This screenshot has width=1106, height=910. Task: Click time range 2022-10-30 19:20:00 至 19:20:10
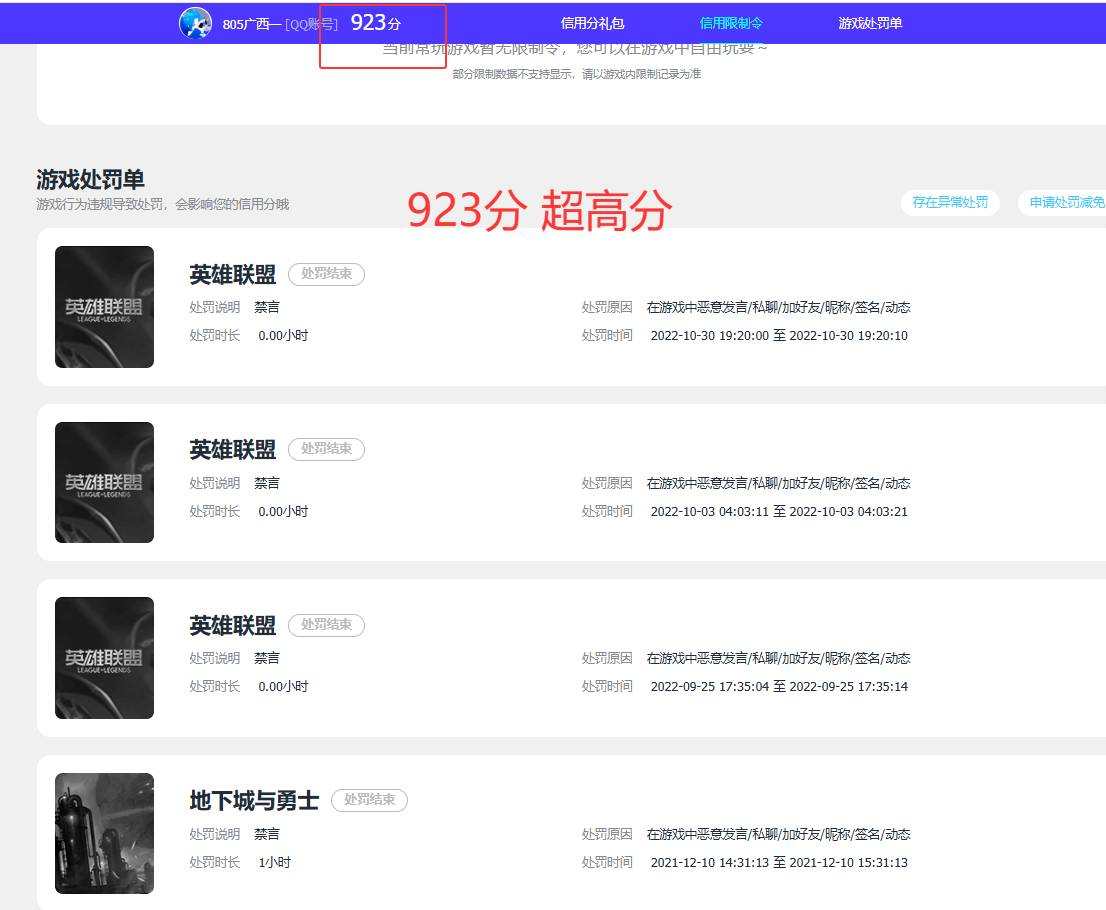[779, 336]
